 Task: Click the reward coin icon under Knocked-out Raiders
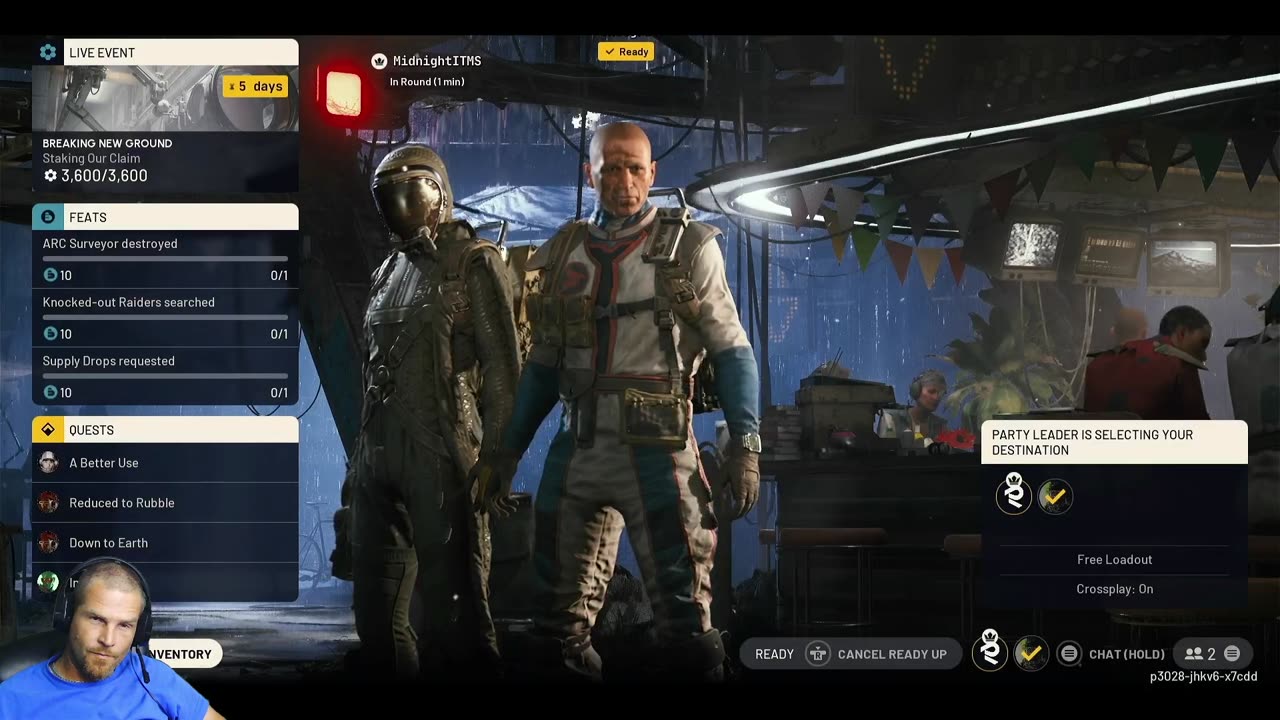[x=50, y=334]
